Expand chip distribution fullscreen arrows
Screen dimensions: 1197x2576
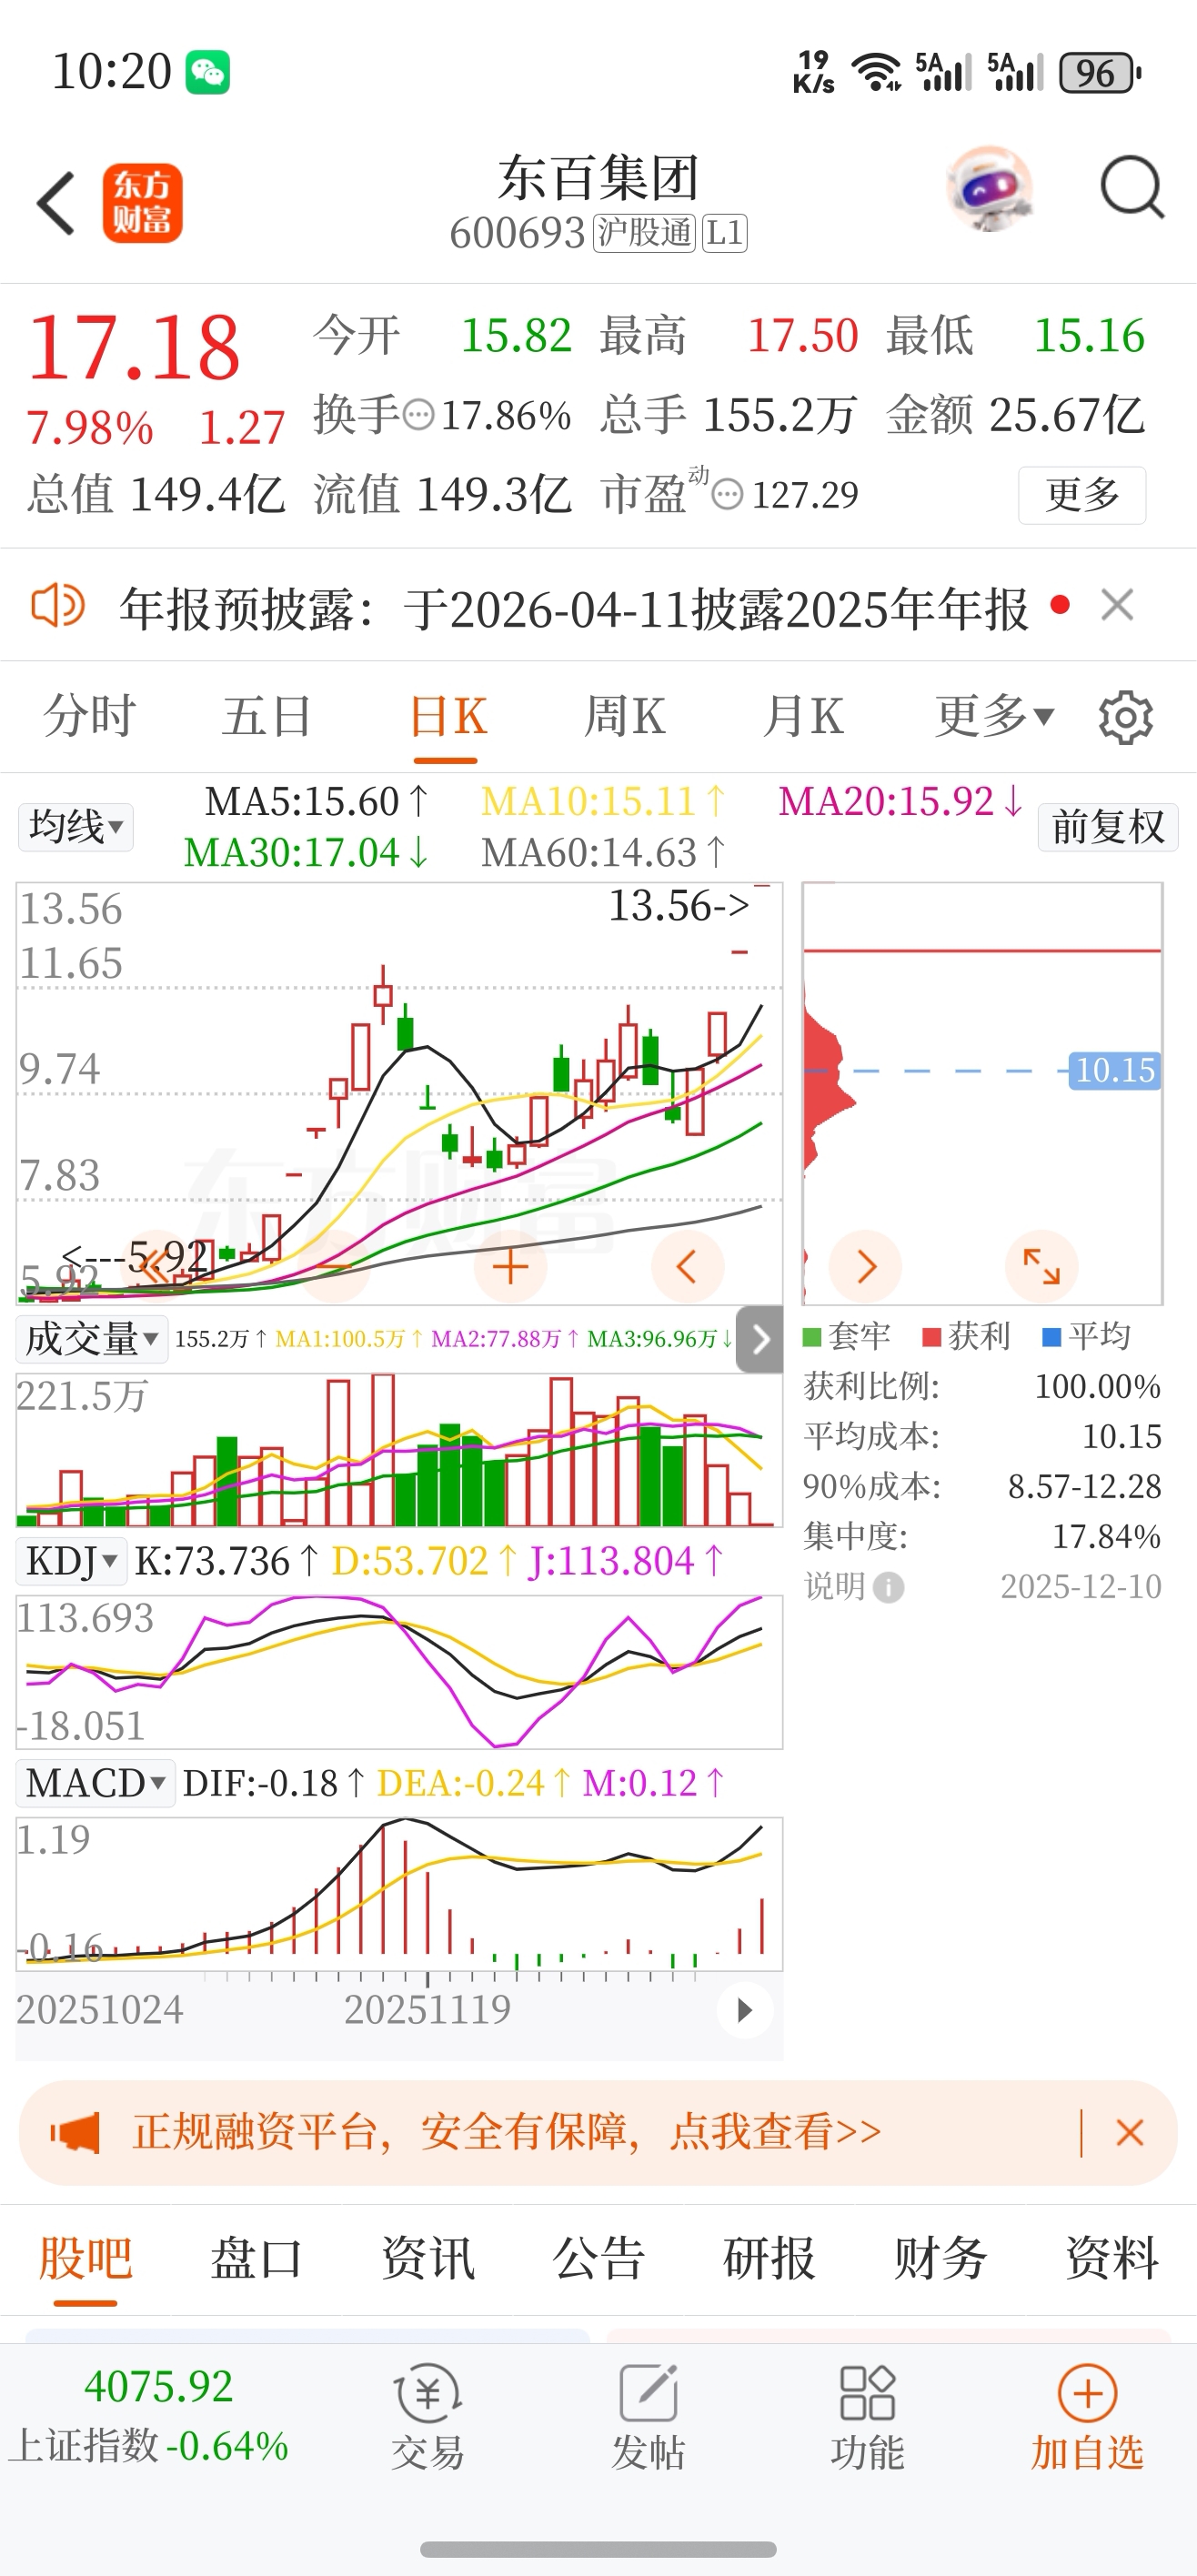tap(1041, 1266)
